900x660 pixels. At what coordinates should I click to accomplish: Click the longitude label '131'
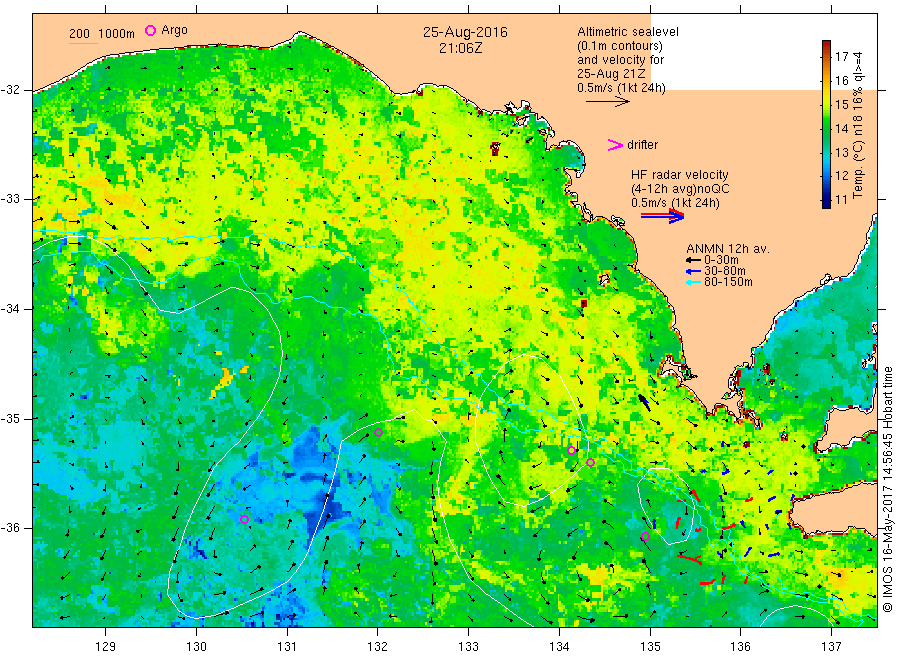(x=287, y=646)
